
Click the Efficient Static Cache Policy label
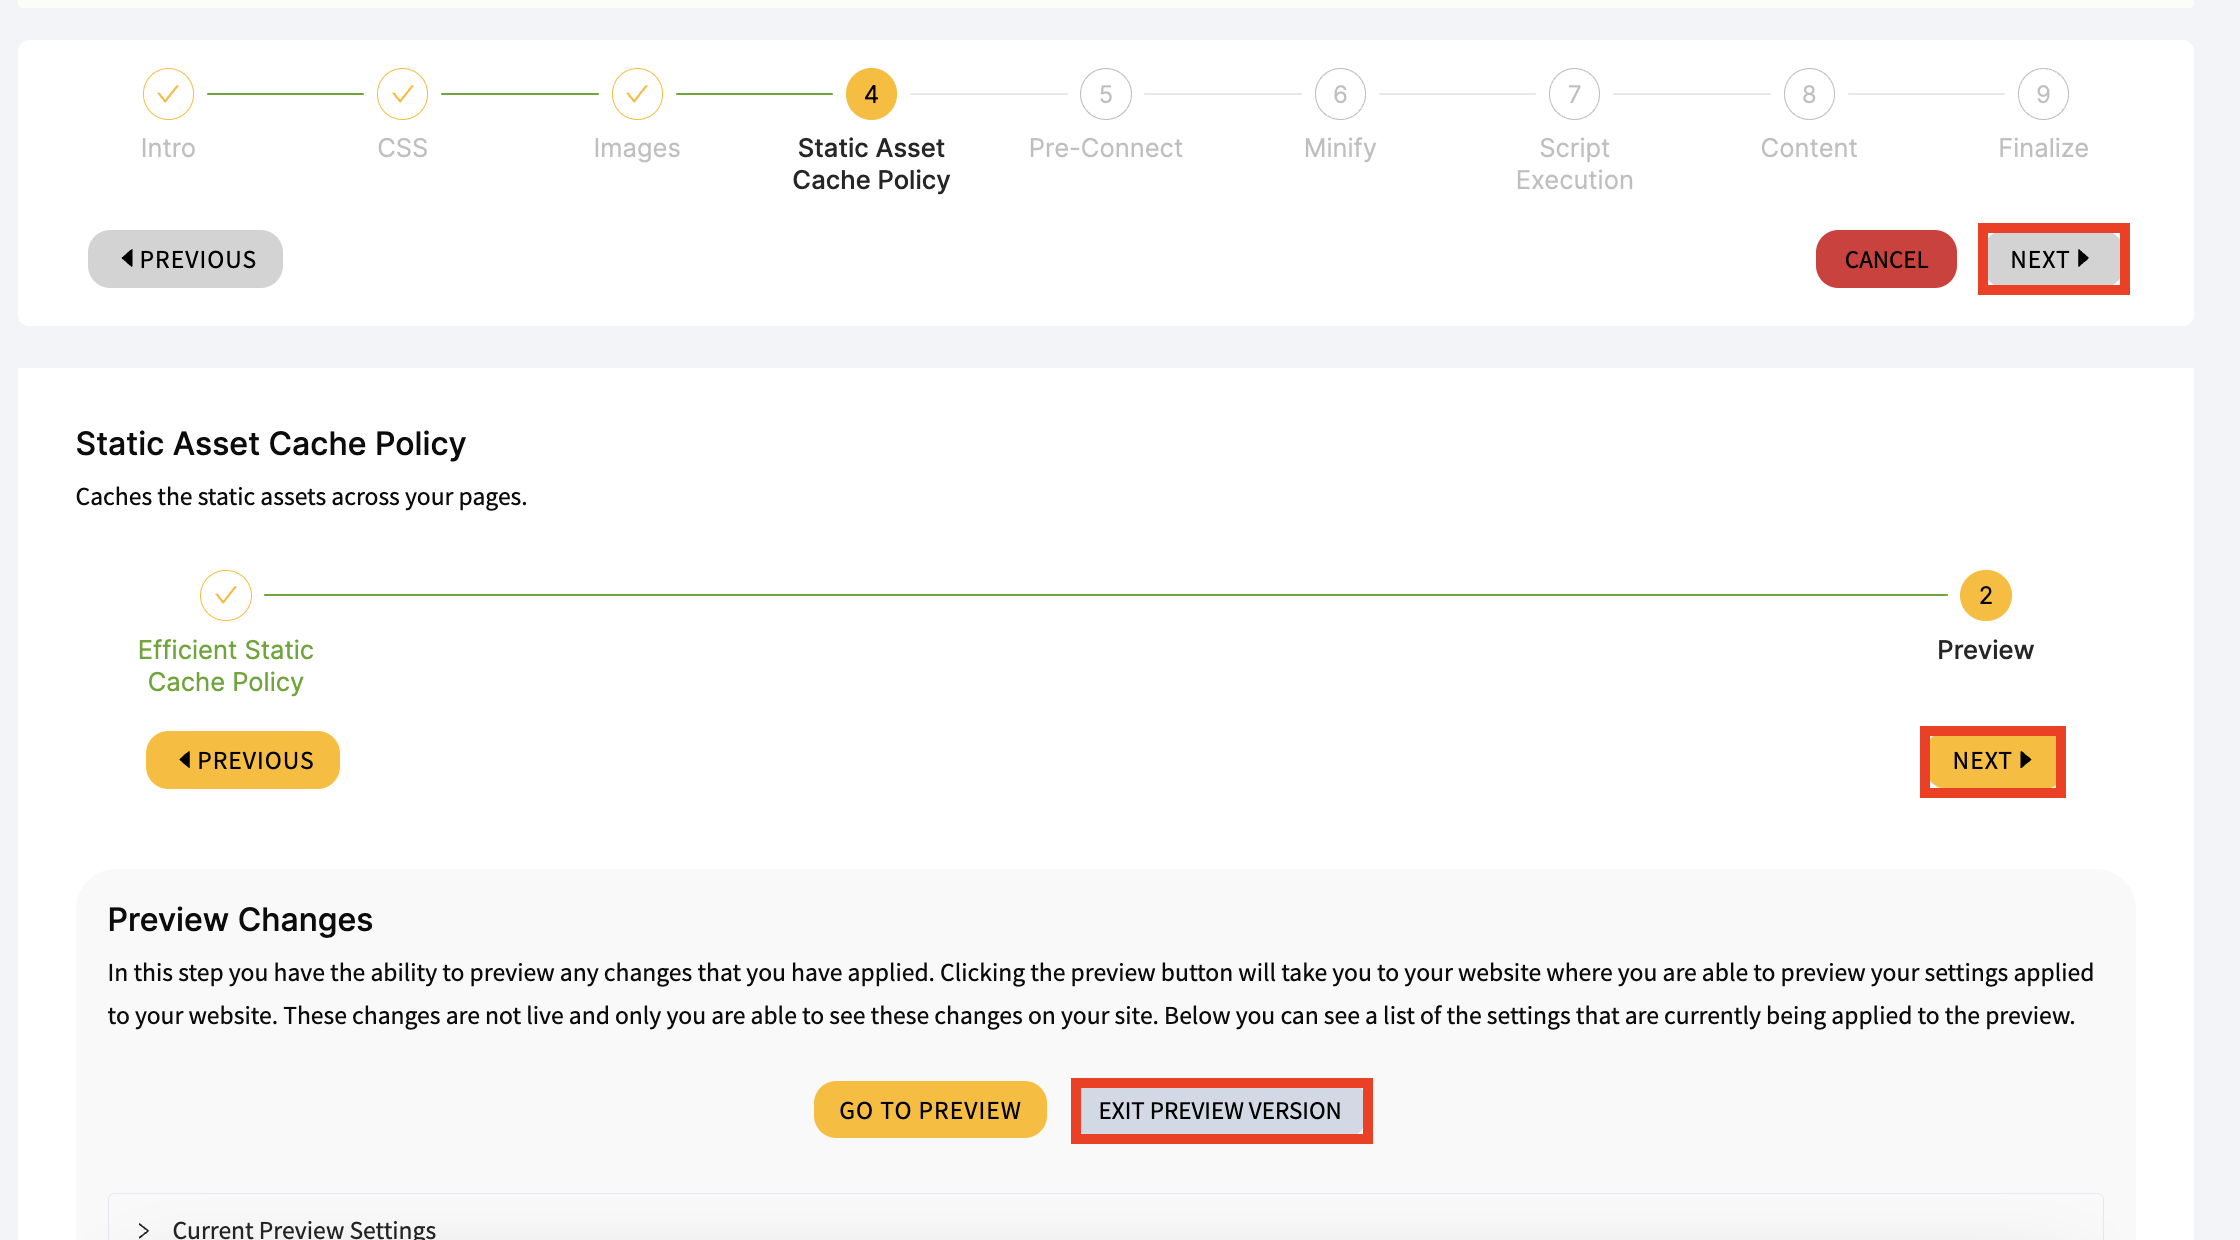[226, 666]
